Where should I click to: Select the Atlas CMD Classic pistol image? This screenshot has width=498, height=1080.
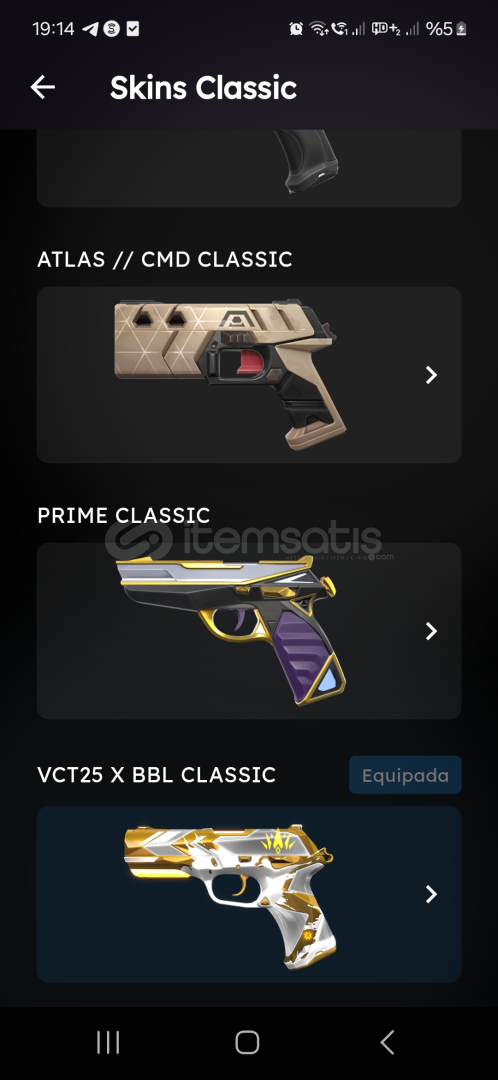[x=225, y=374]
